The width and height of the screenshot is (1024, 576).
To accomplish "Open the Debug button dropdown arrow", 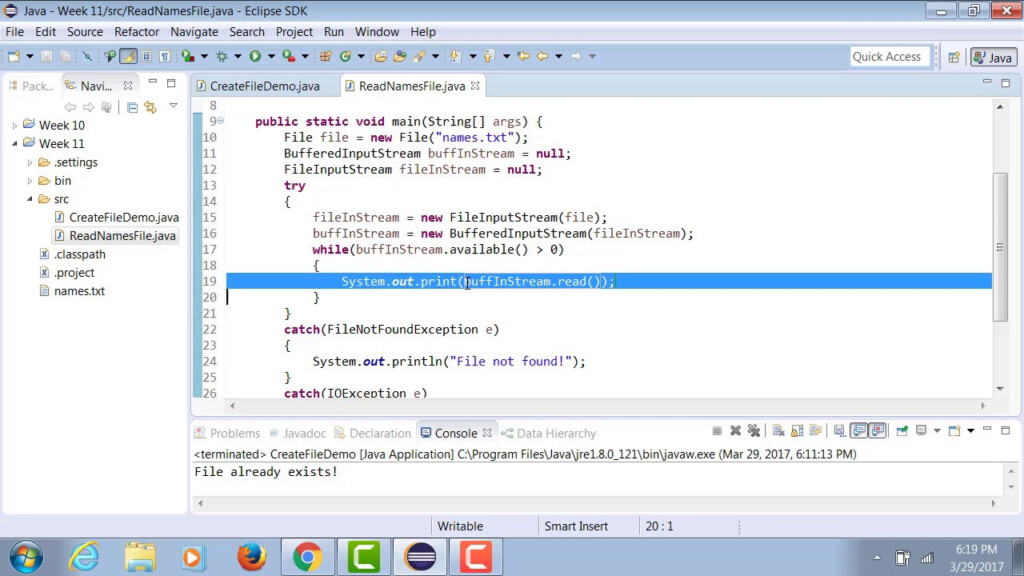I will click(x=238, y=57).
